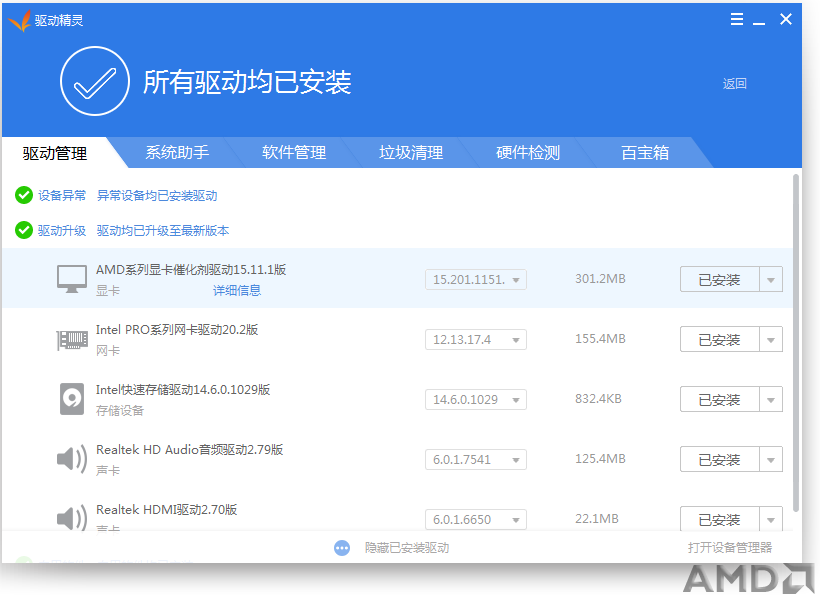Open version dropdown 14.6.0.1029 for Intel storage

pos(476,400)
